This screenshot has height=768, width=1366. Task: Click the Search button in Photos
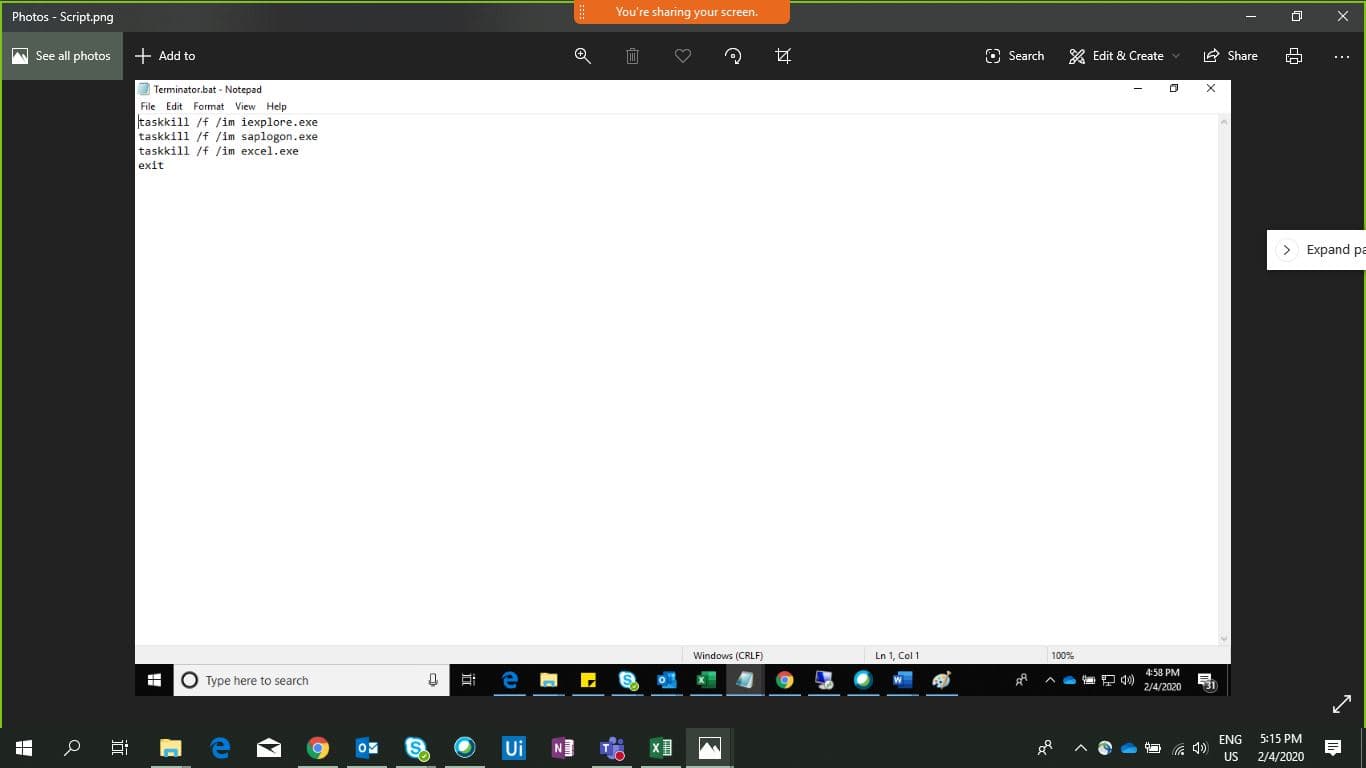(x=1014, y=56)
